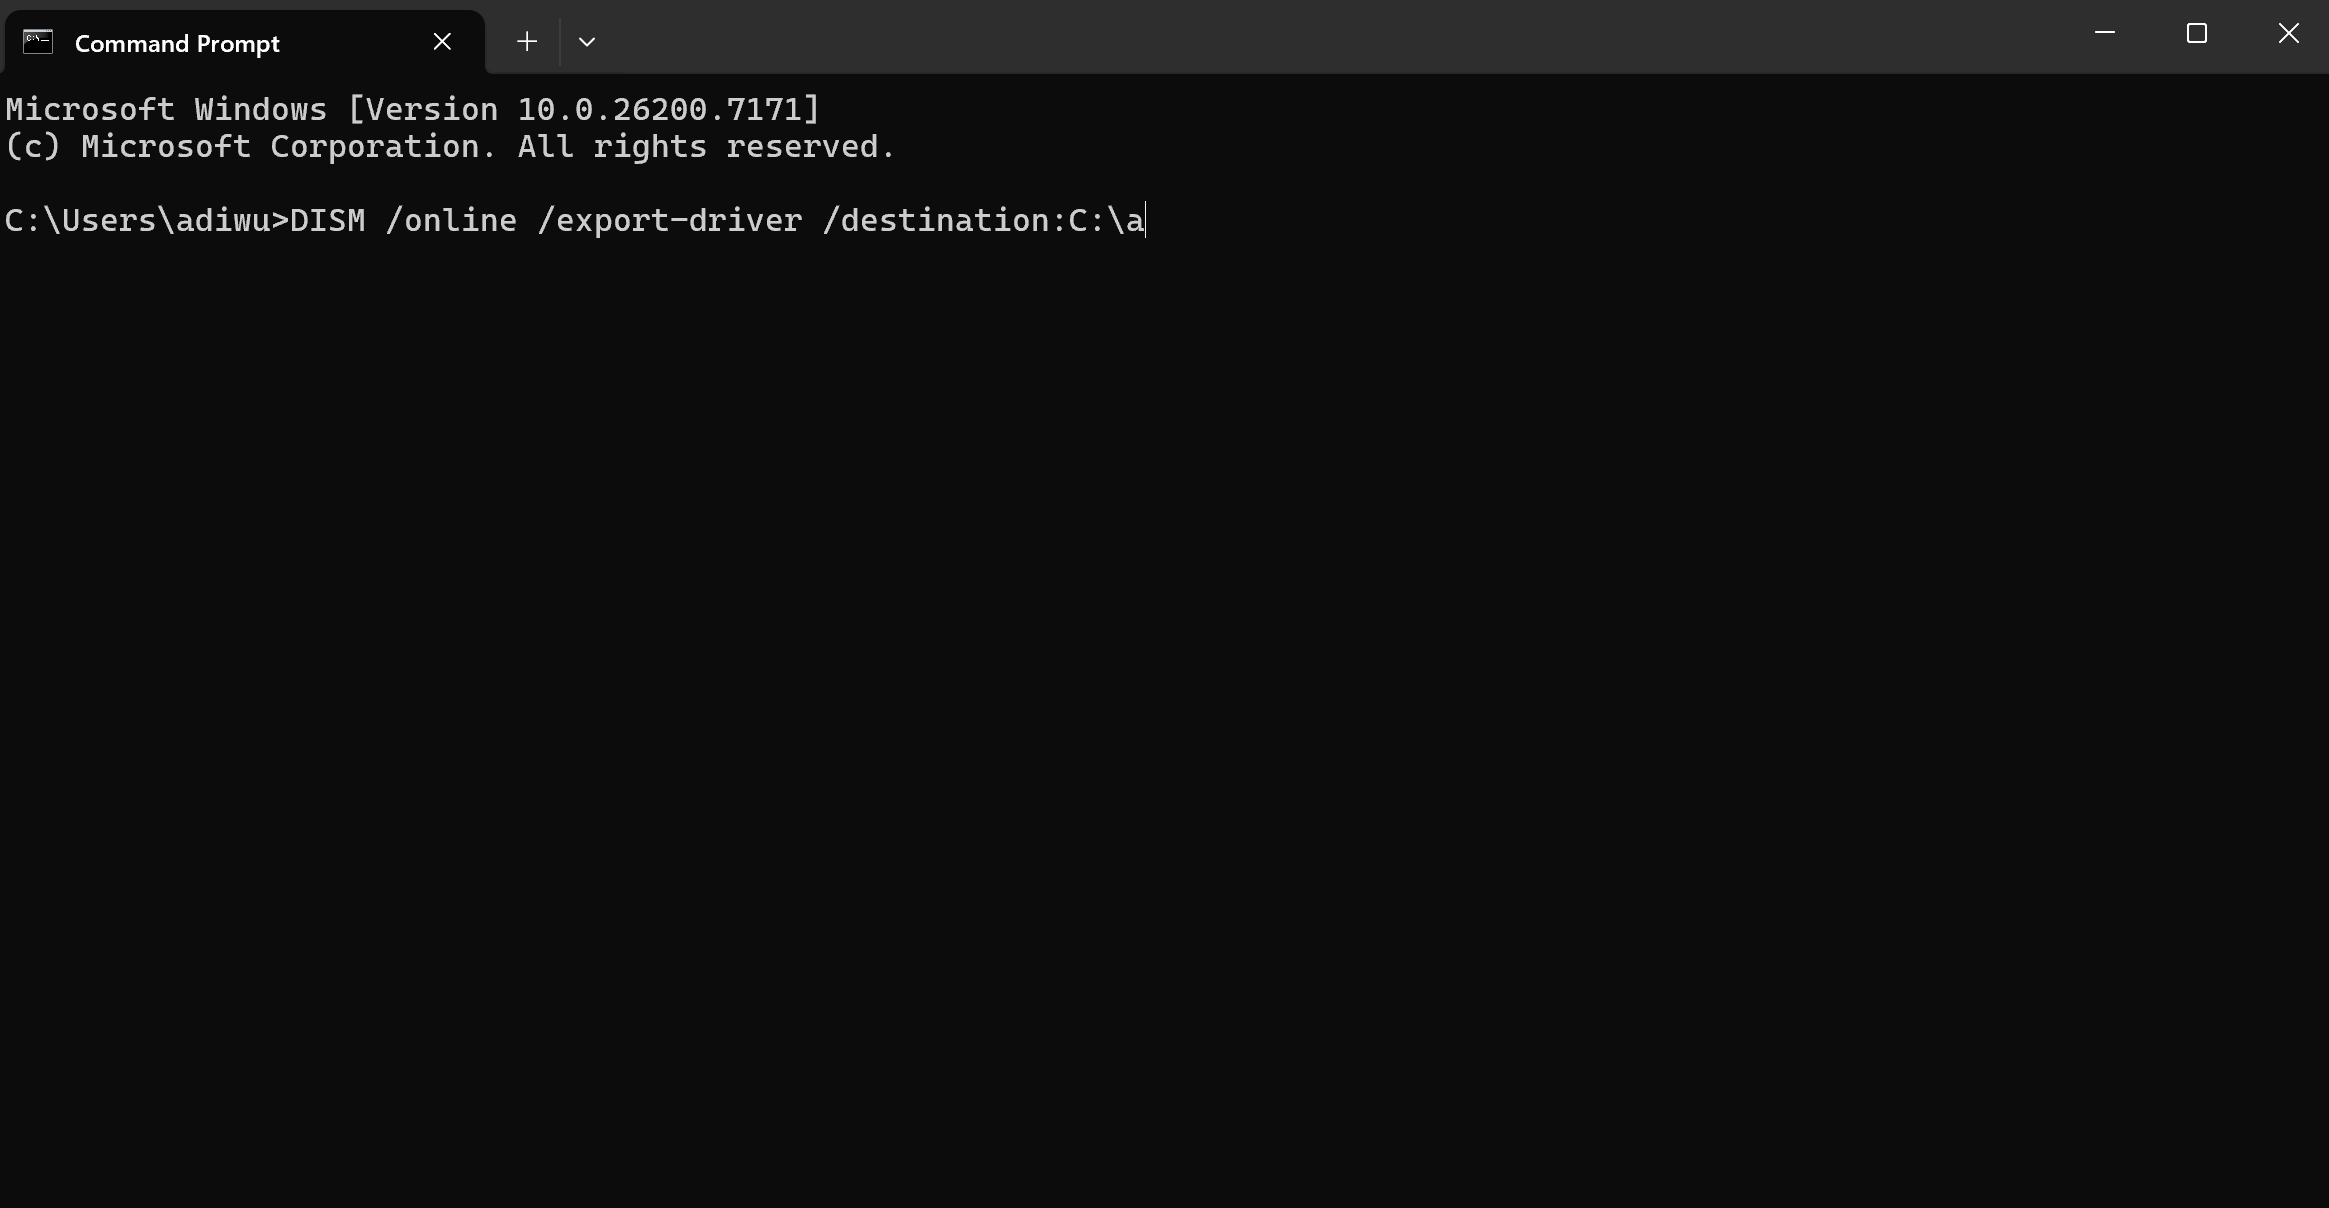The width and height of the screenshot is (2329, 1208).
Task: Click the blinking cursor after C:\a
Action: click(x=1145, y=220)
